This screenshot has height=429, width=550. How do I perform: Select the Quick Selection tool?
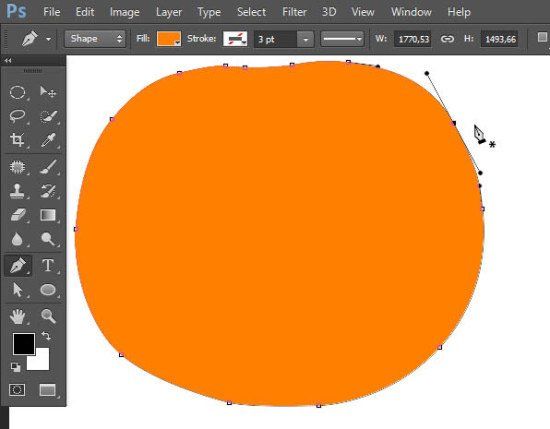[48, 116]
